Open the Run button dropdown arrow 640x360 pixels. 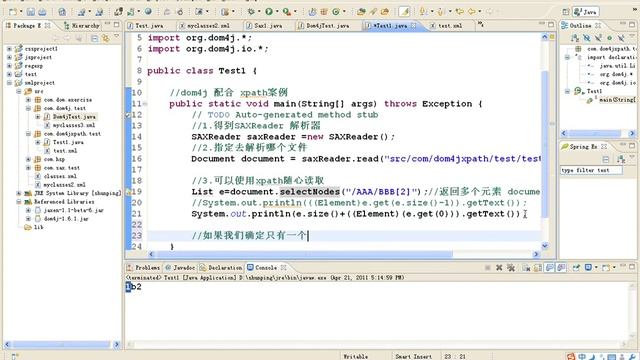(x=277, y=12)
